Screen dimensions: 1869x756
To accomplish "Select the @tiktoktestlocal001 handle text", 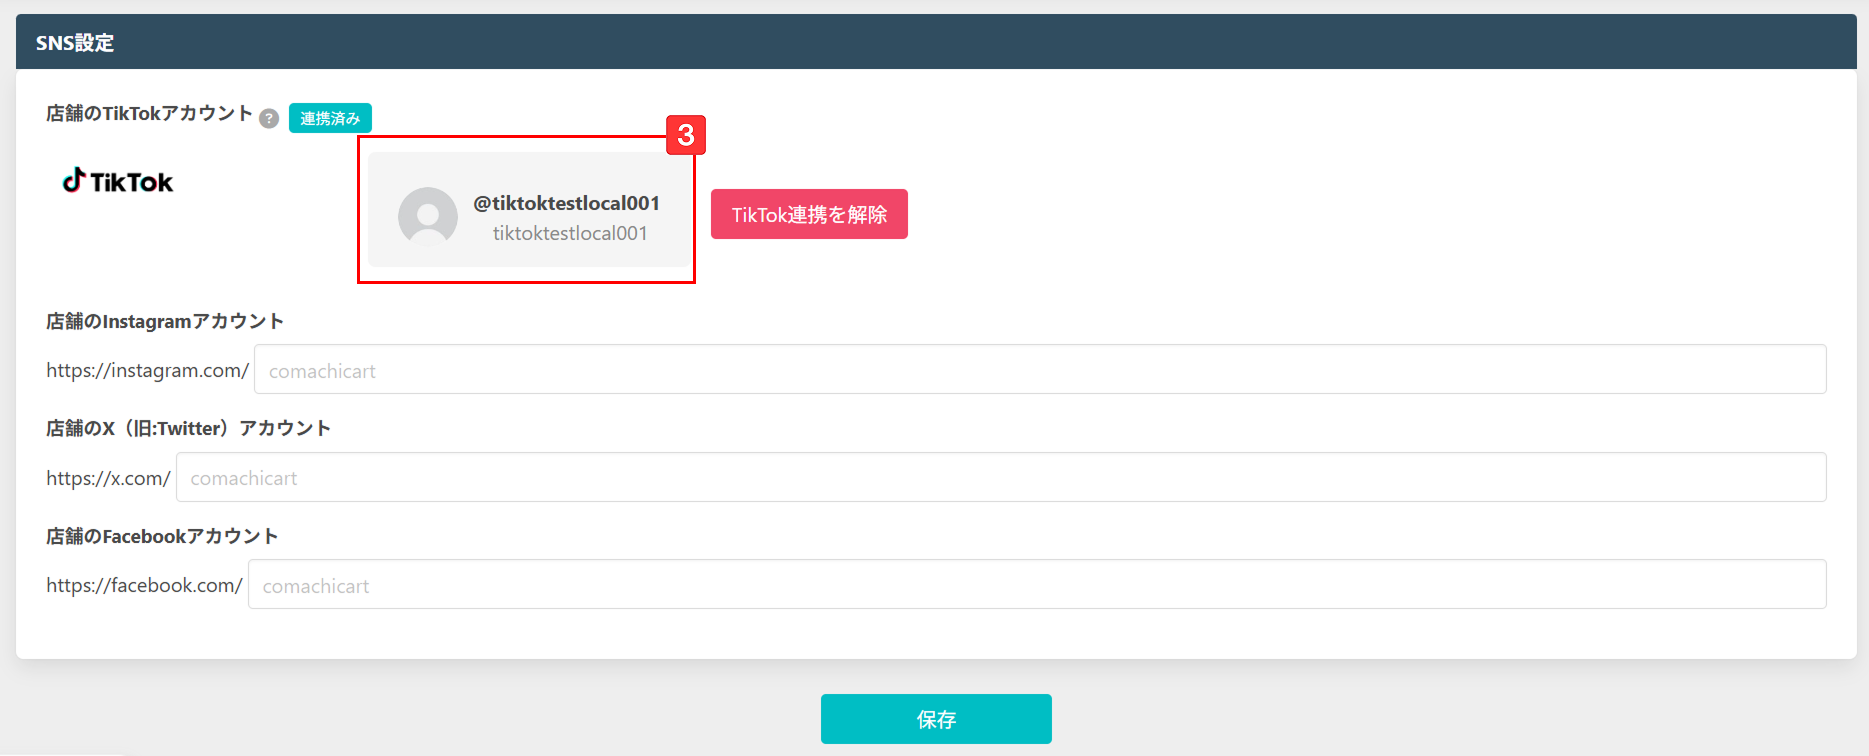I will click(x=566, y=203).
